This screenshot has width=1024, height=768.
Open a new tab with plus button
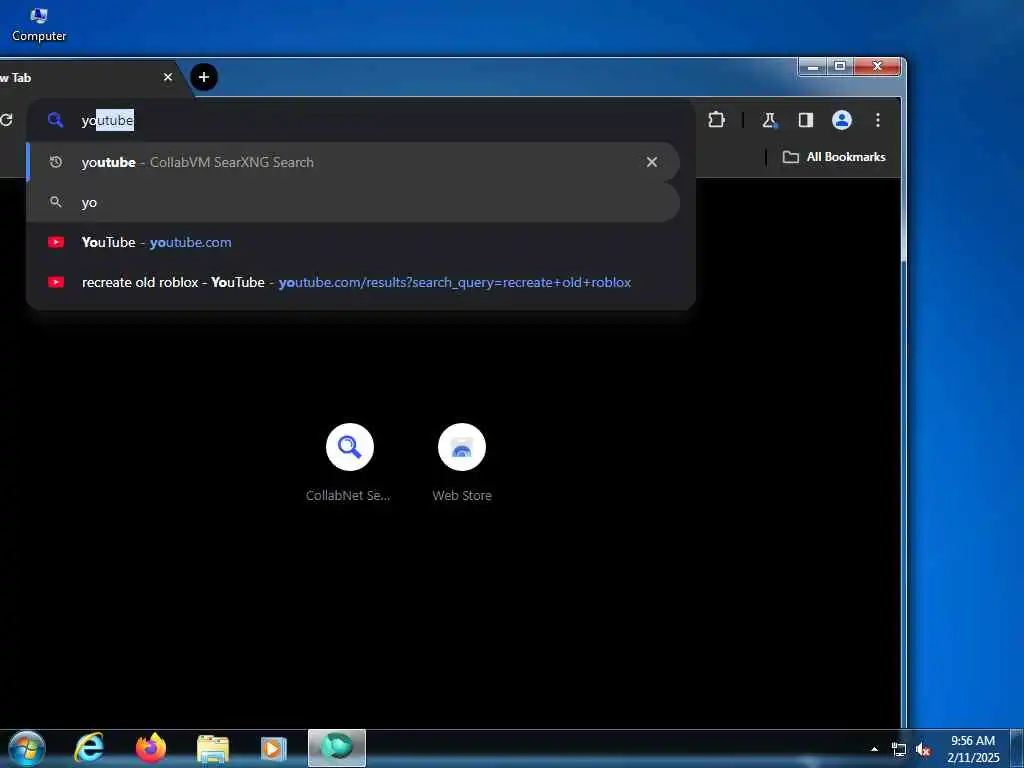(x=204, y=77)
